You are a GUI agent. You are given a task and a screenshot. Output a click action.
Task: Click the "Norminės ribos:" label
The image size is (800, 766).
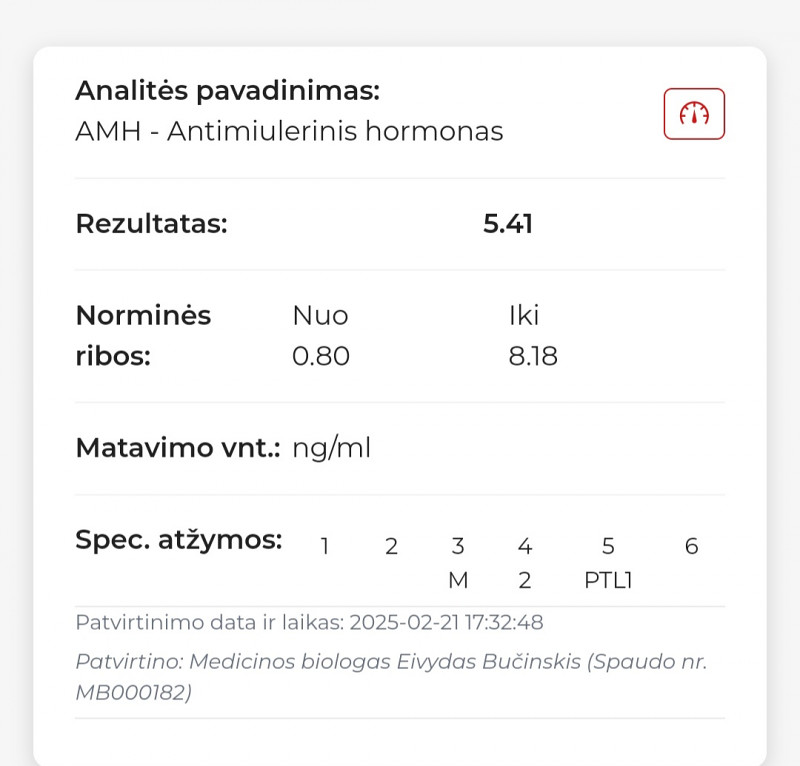tap(143, 335)
